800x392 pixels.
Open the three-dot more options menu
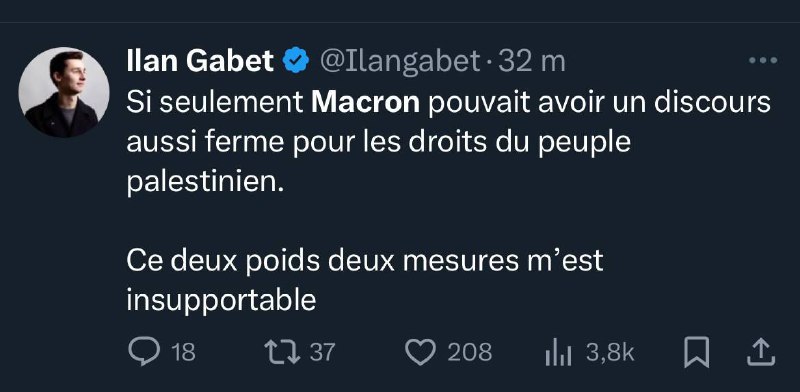pos(763,60)
